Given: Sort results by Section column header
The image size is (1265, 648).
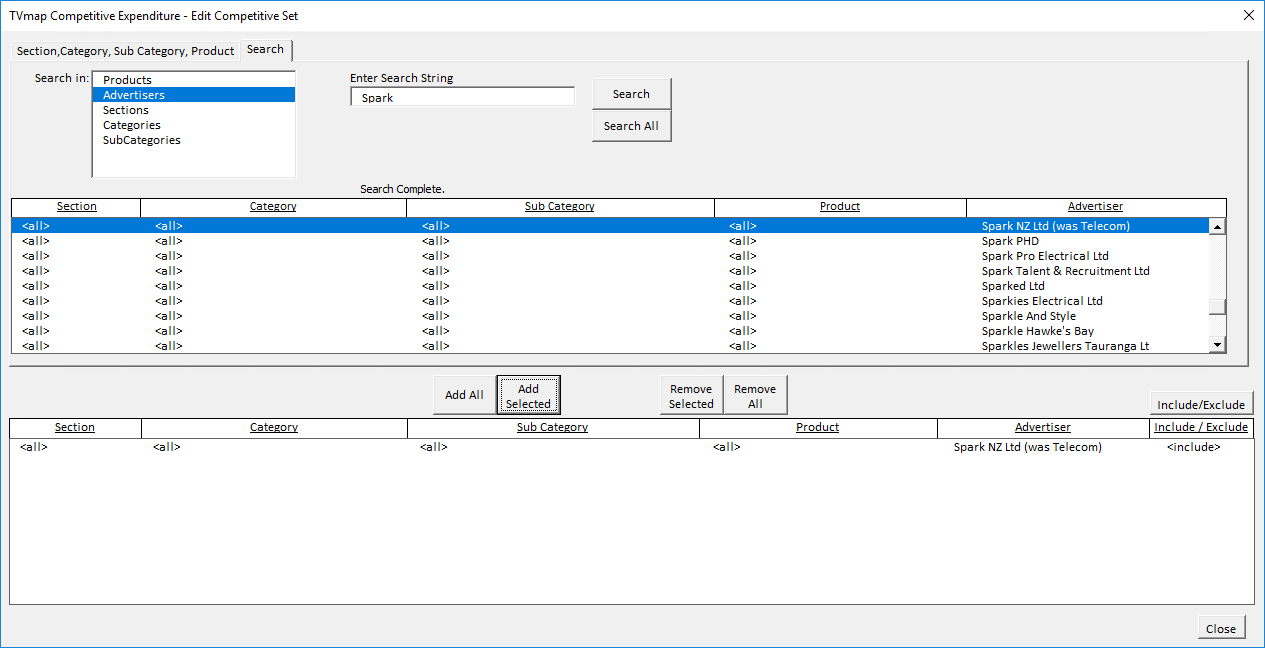Looking at the screenshot, I should 76,207.
